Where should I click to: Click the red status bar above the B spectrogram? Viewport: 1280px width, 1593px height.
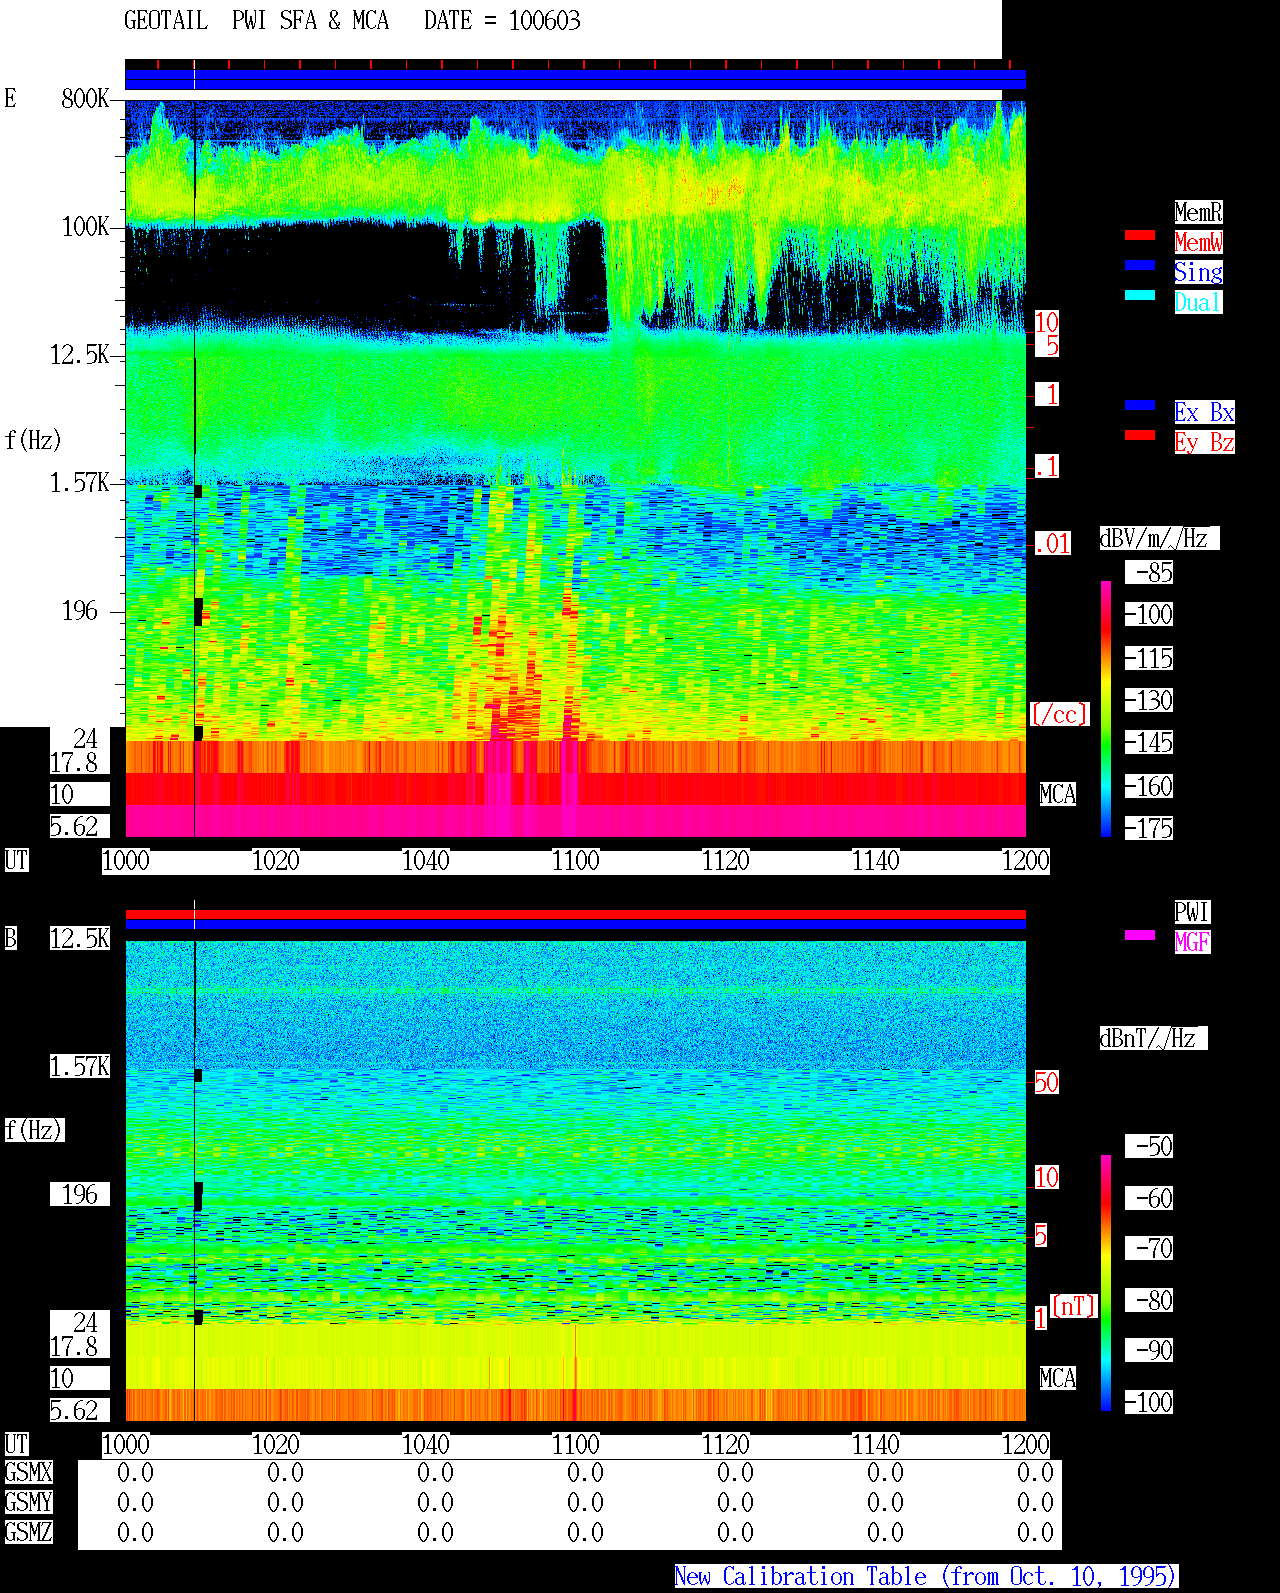tap(575, 914)
